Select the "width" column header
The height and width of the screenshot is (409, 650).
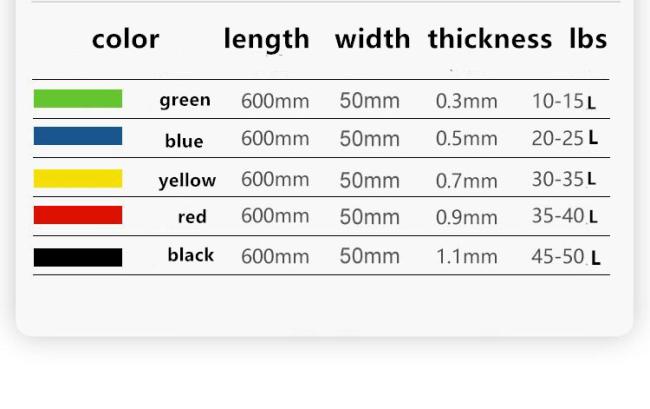[372, 39]
